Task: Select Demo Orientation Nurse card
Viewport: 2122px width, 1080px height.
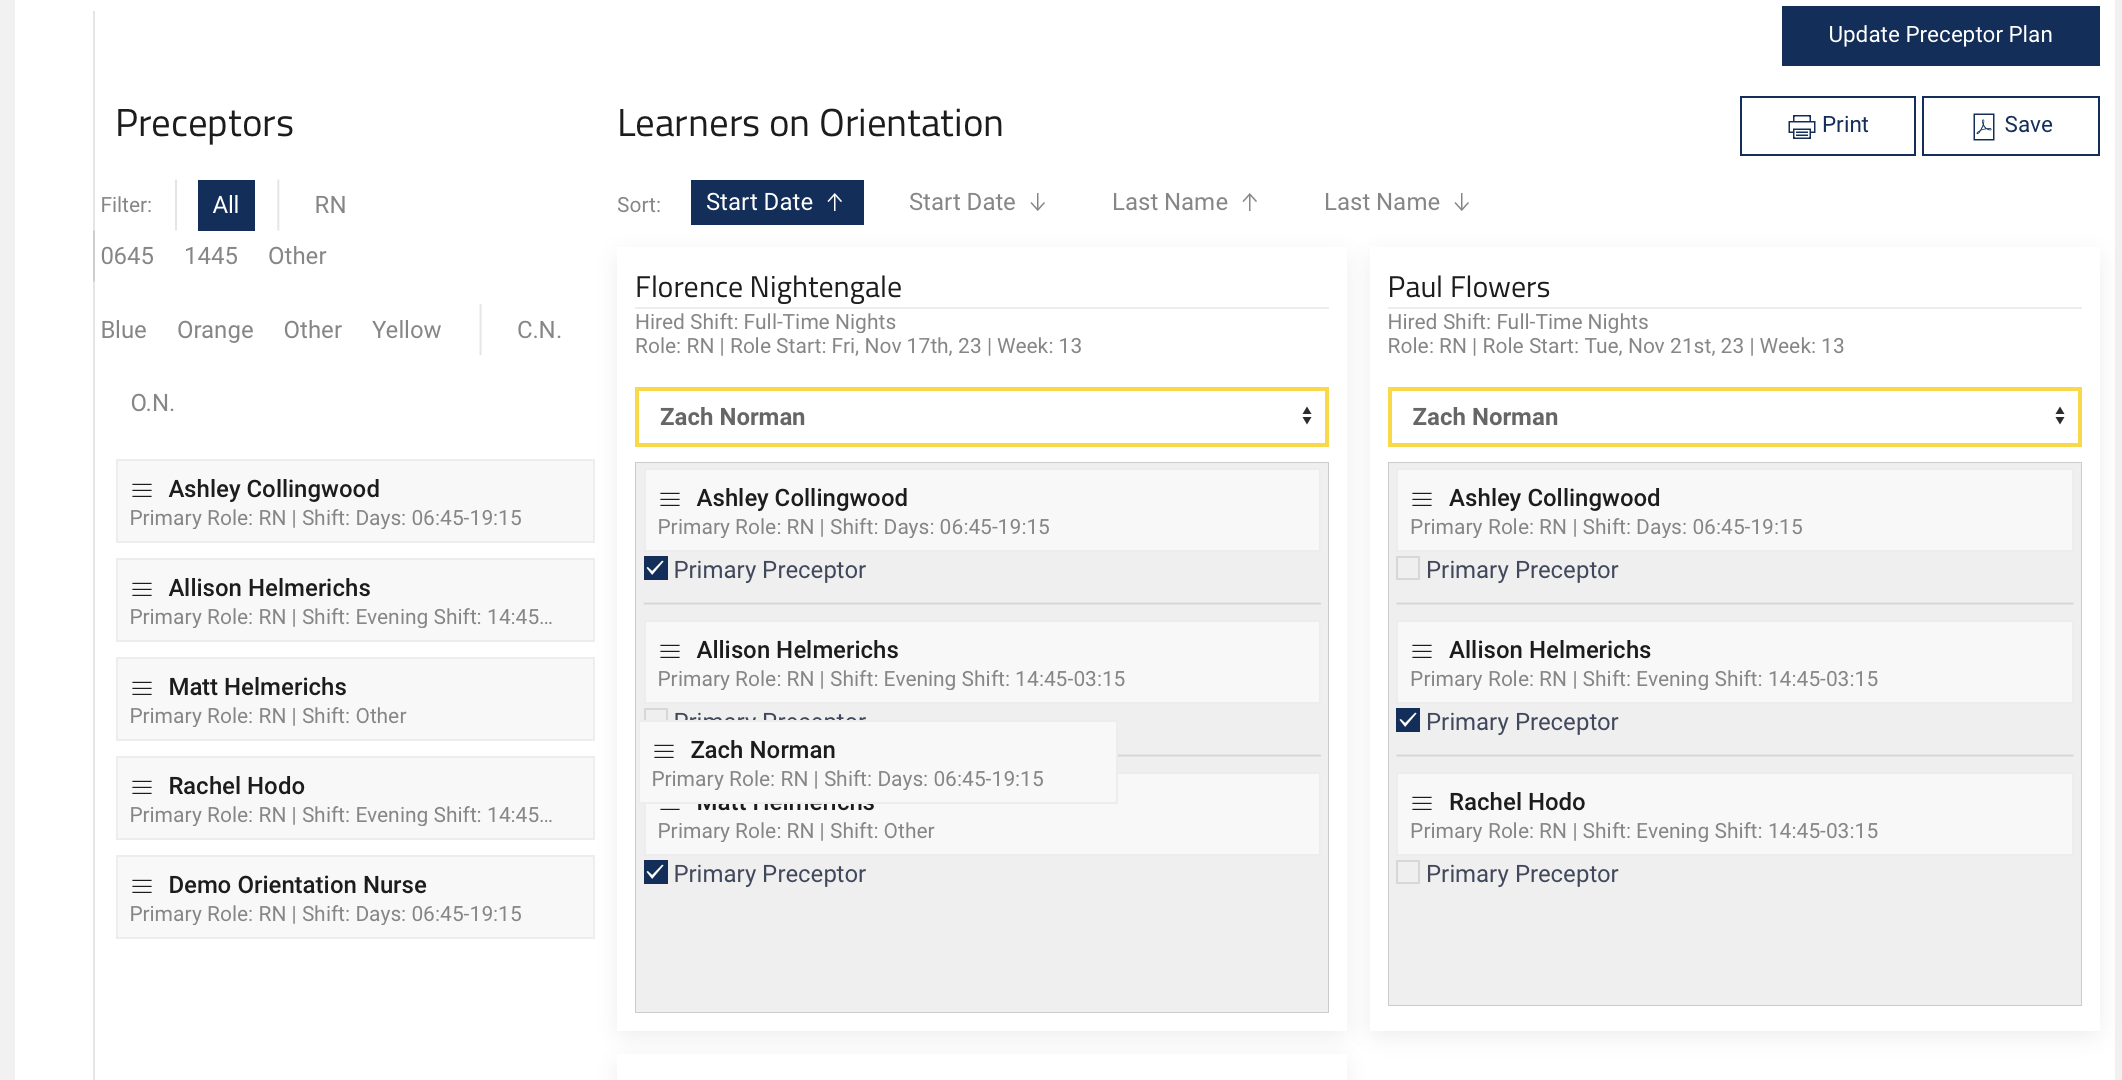Action: (x=355, y=897)
